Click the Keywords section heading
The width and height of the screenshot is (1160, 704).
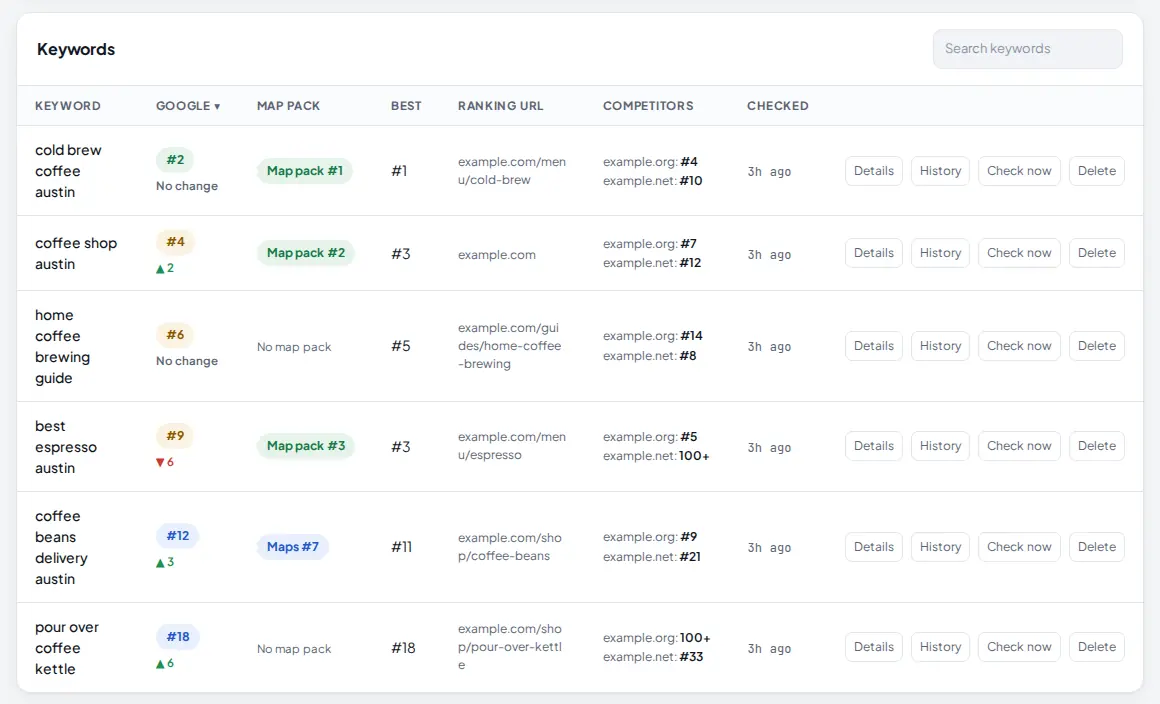point(76,50)
